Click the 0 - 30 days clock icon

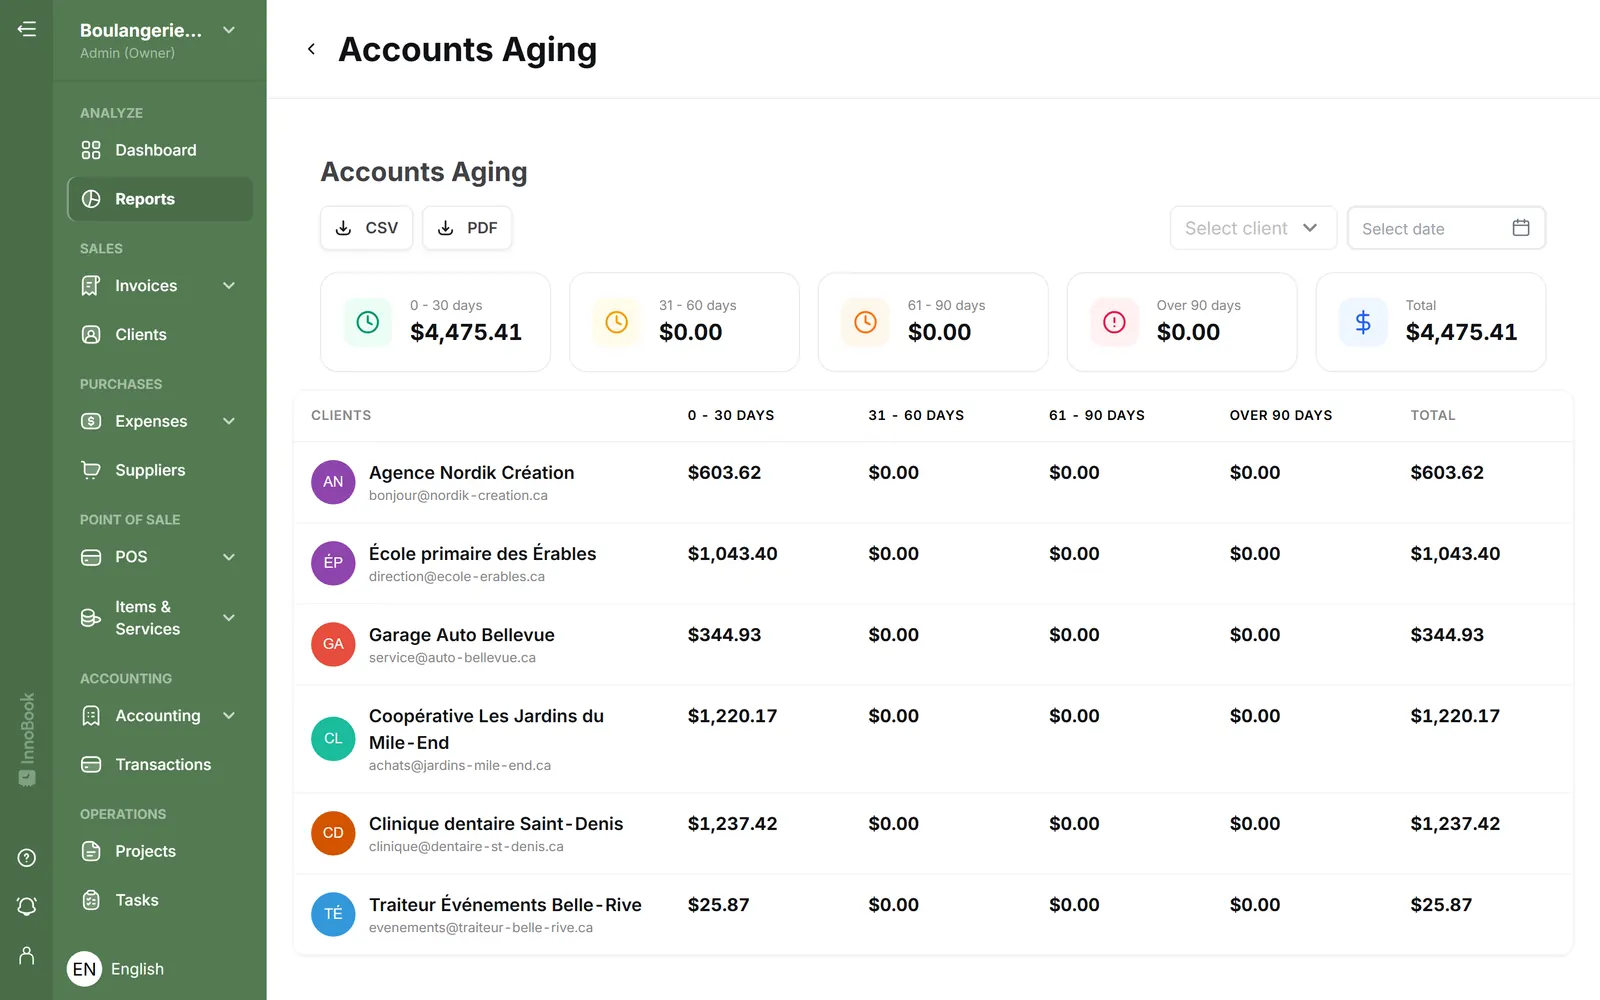368,322
